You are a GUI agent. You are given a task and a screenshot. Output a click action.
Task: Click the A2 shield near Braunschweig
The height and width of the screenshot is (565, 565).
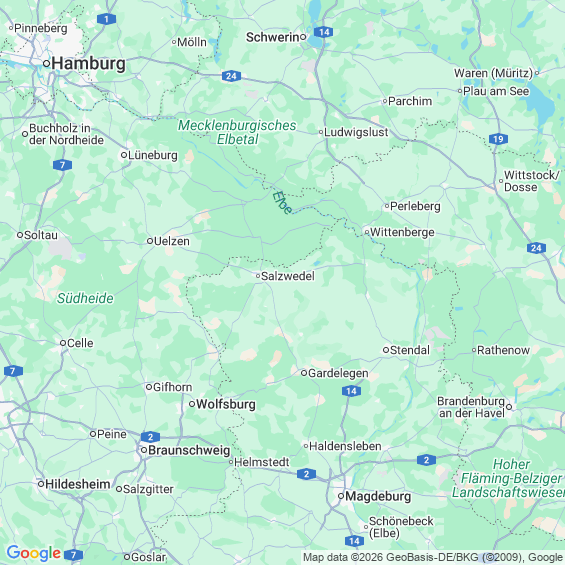pos(150,437)
